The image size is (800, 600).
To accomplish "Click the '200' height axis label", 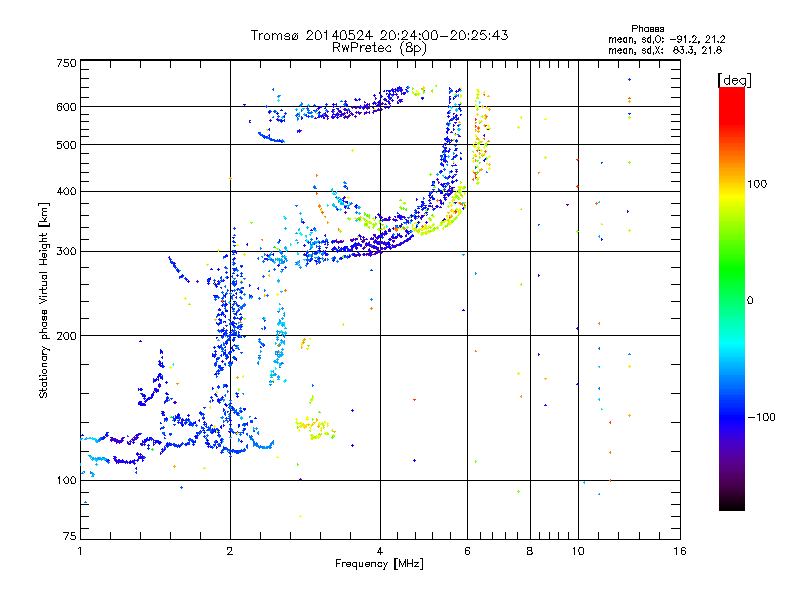I will pyautogui.click(x=66, y=336).
